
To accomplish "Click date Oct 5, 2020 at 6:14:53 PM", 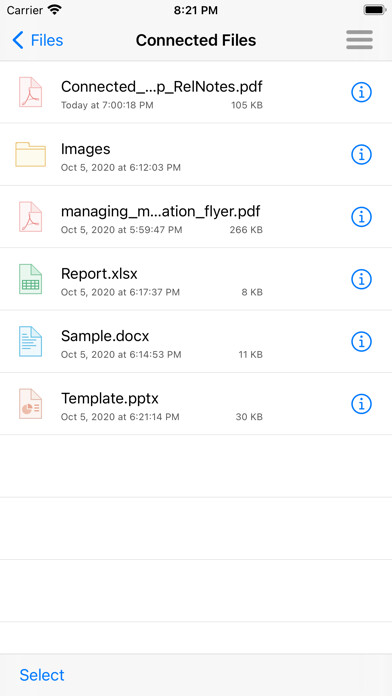I will 121,355.
